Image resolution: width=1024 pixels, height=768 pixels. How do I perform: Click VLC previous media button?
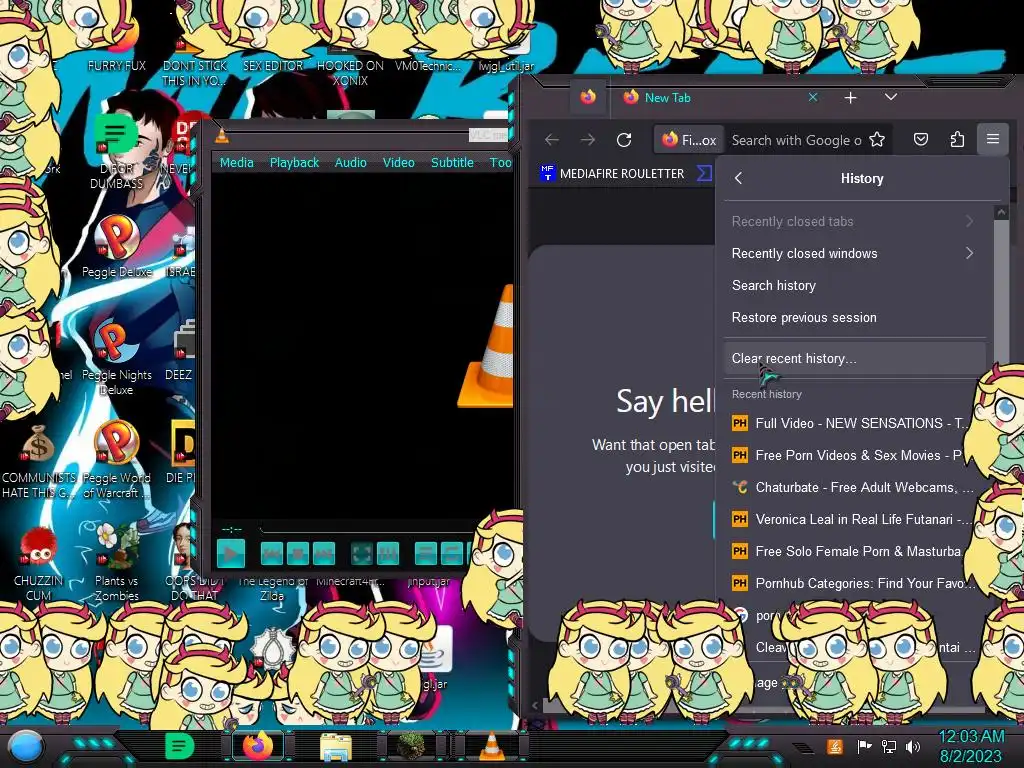[272, 554]
